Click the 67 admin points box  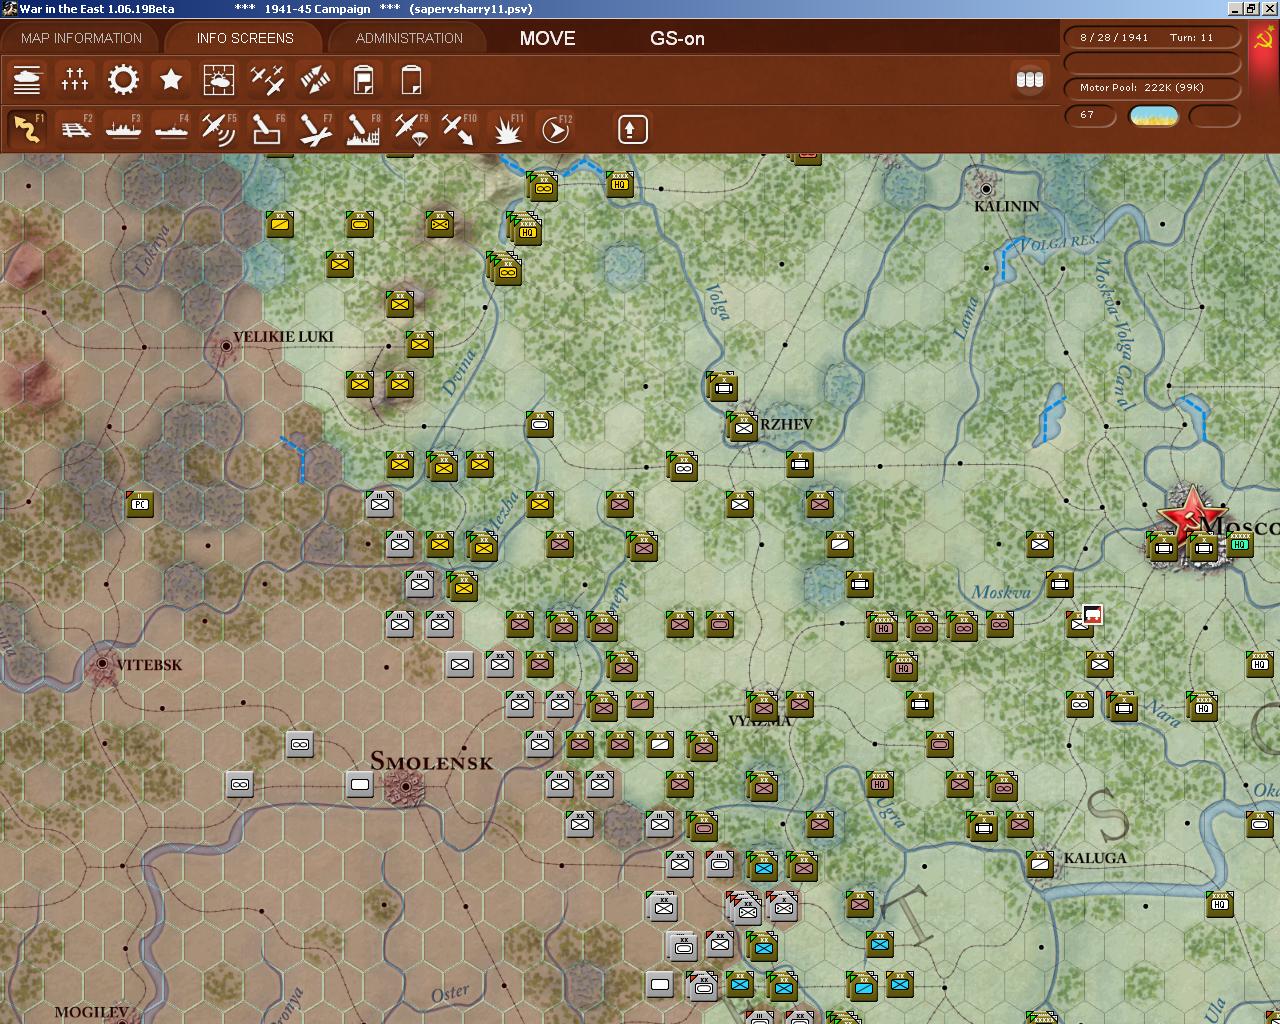point(1091,116)
